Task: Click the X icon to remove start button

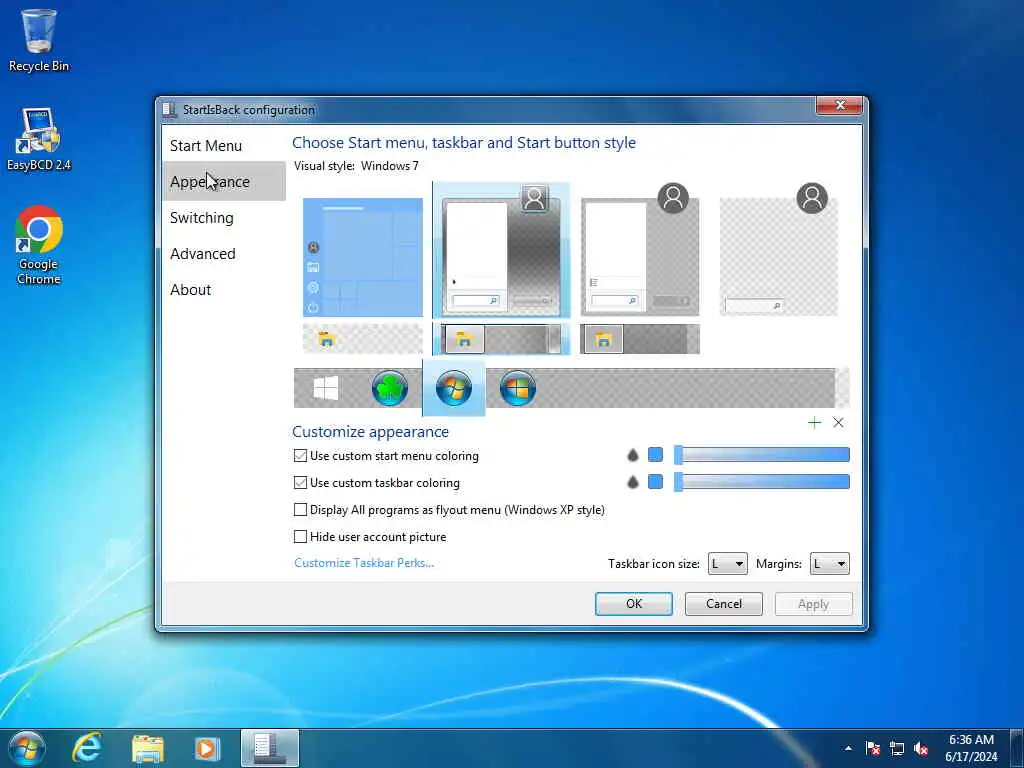Action: pos(838,423)
